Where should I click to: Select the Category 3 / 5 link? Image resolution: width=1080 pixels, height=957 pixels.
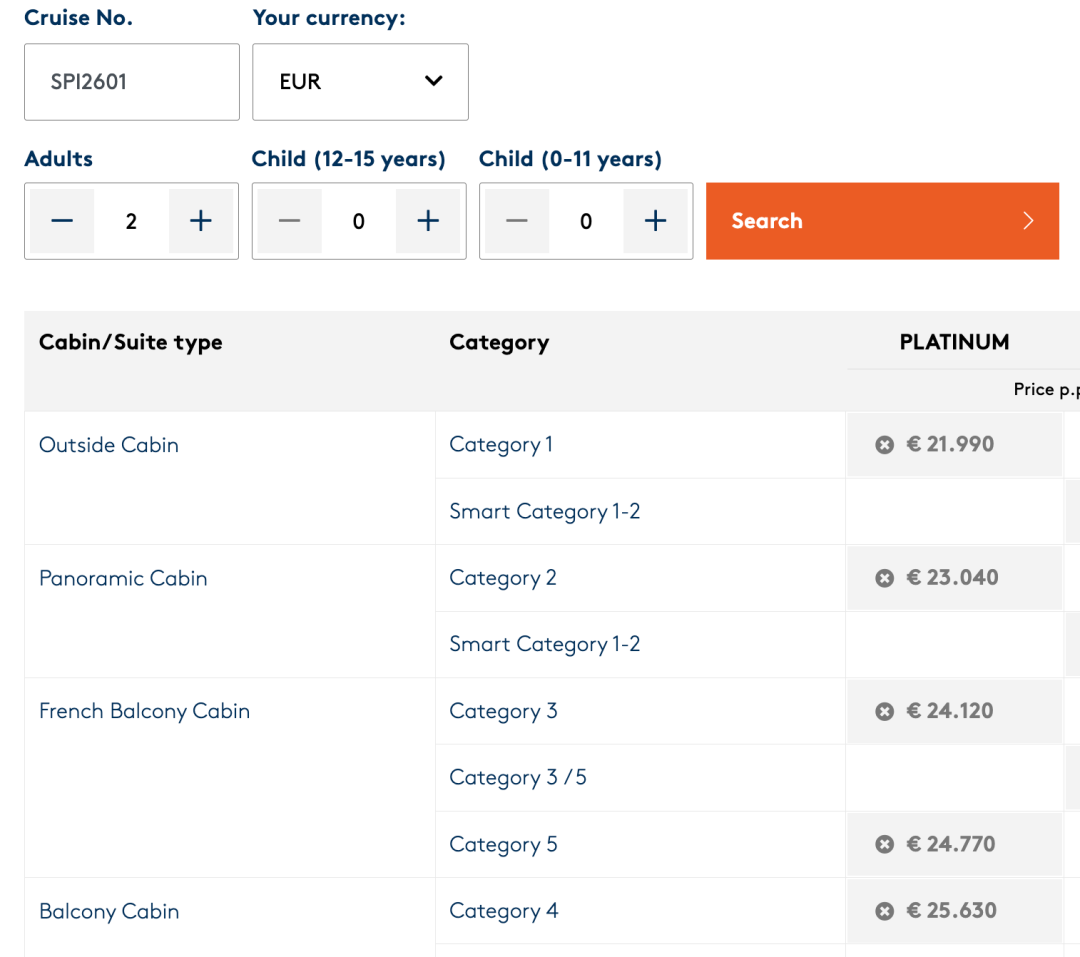pos(518,777)
